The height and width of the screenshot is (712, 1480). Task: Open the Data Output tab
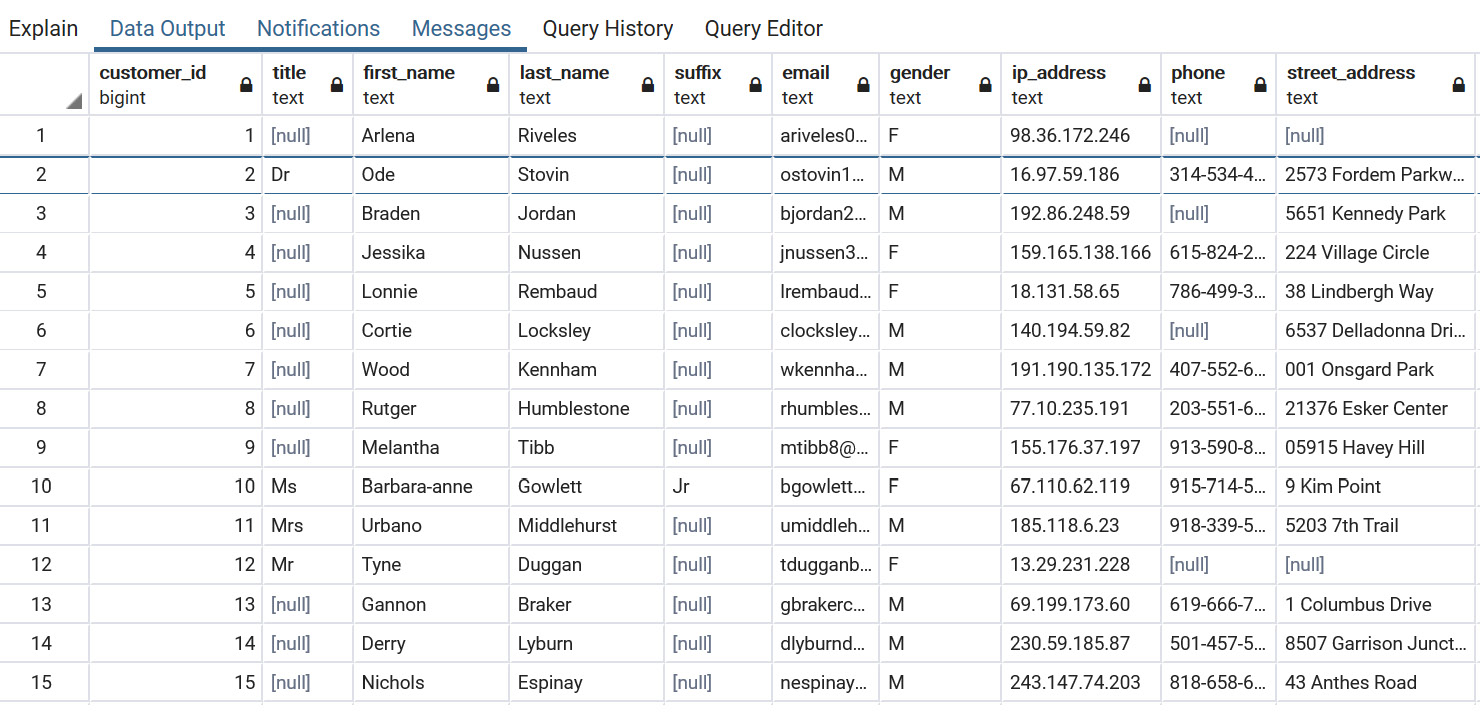click(168, 28)
